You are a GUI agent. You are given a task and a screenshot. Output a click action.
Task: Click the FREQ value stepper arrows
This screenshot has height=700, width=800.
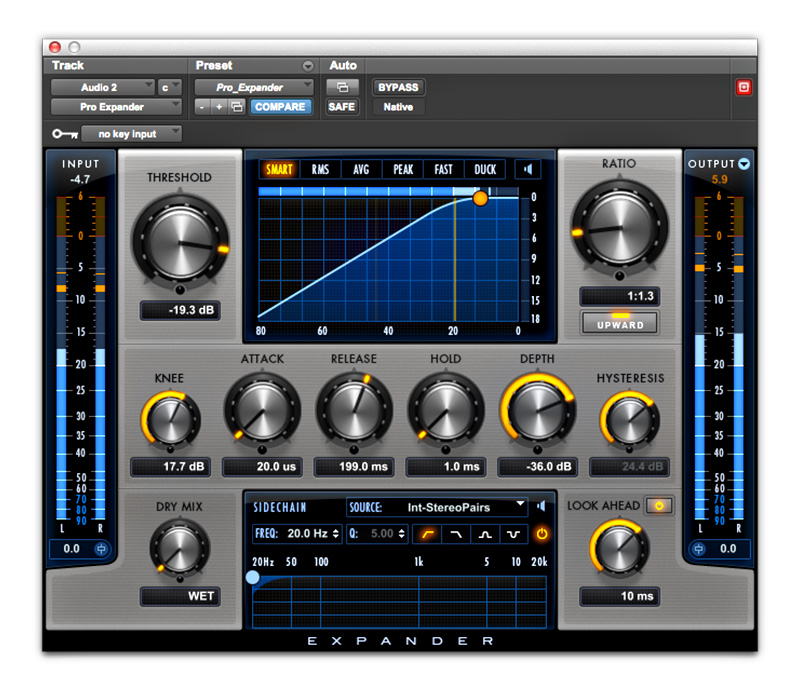tap(335, 534)
